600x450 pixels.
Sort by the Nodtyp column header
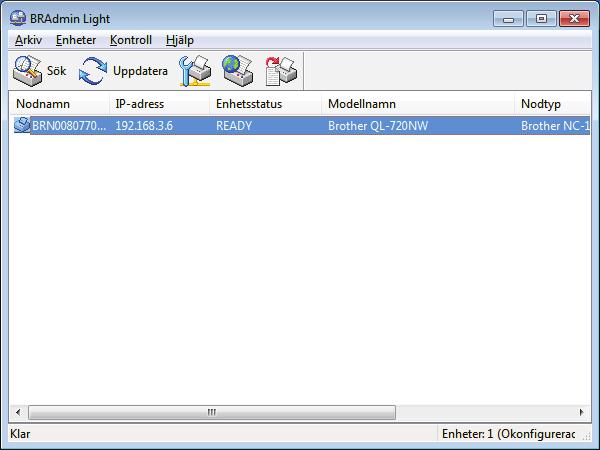coord(553,104)
